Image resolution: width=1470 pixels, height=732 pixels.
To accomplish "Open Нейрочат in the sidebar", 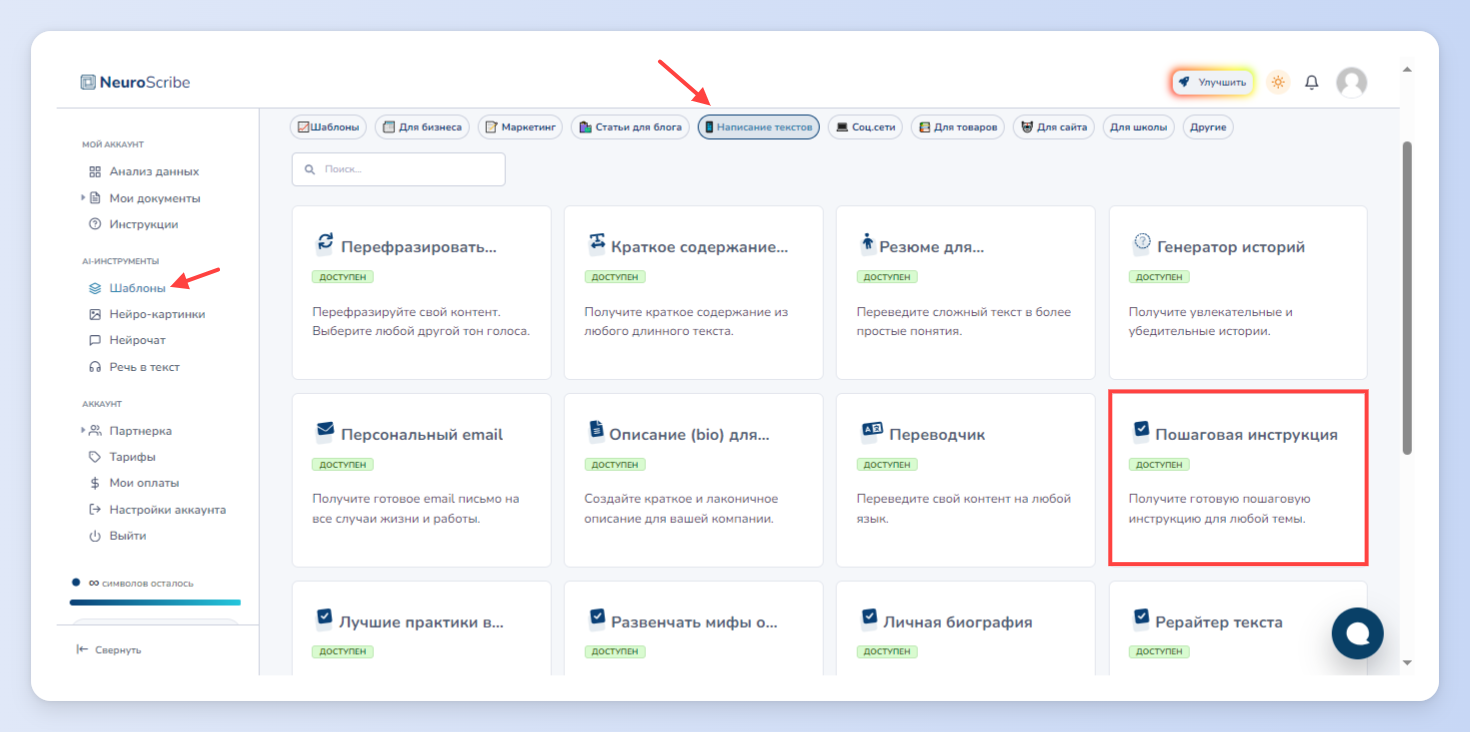I will click(127, 340).
